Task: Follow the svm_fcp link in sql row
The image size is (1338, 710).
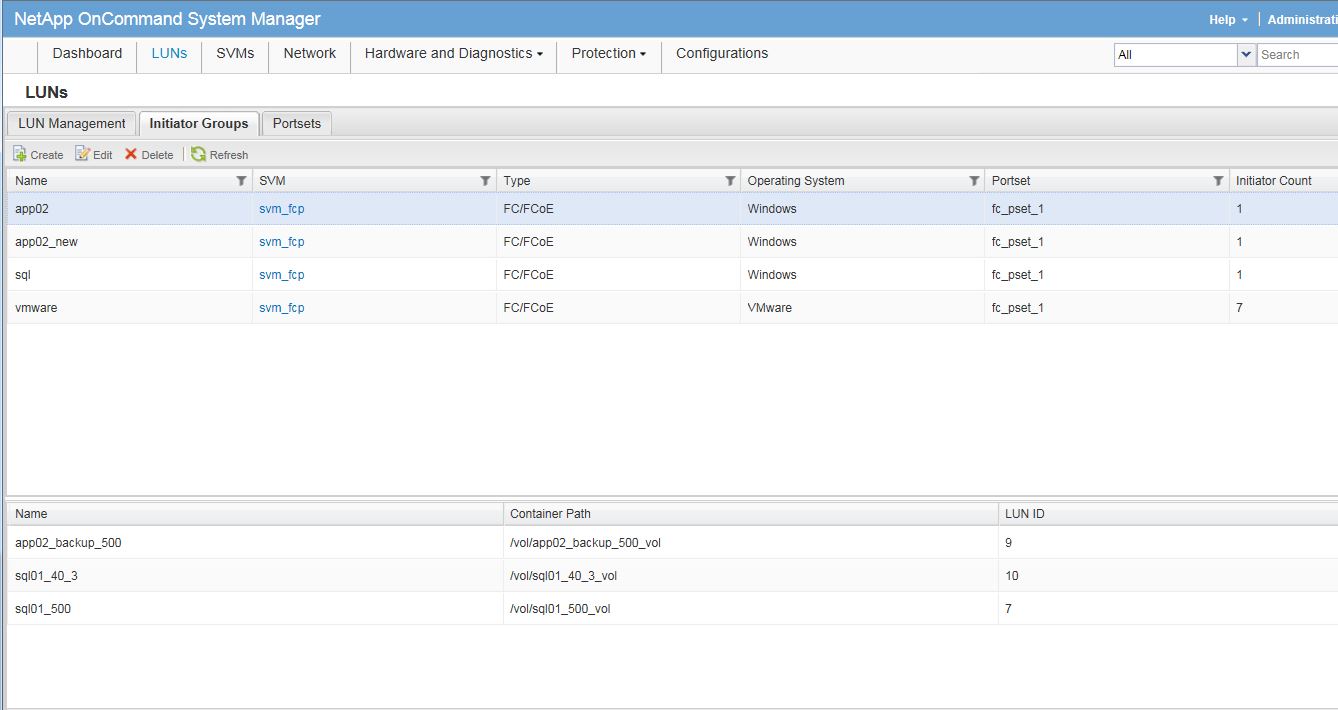Action: click(x=281, y=275)
